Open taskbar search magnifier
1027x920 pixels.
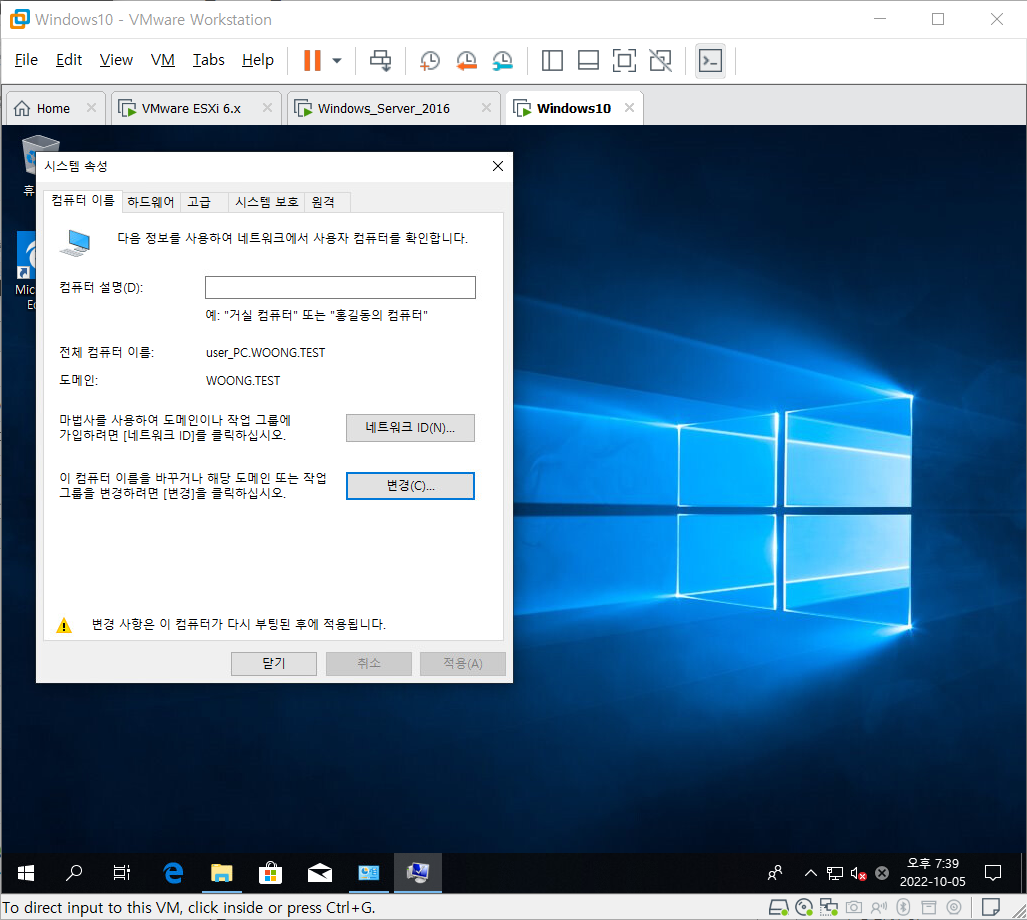click(x=74, y=872)
